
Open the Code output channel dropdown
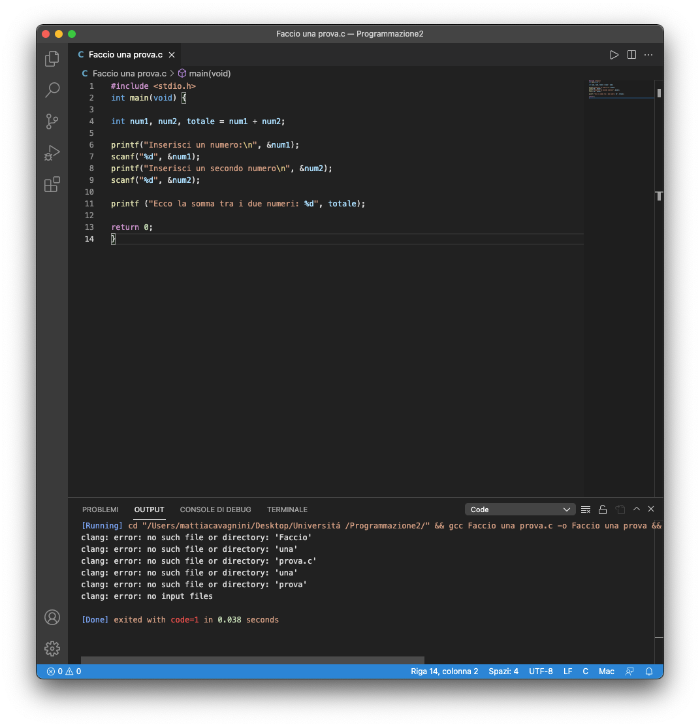pyautogui.click(x=520, y=509)
